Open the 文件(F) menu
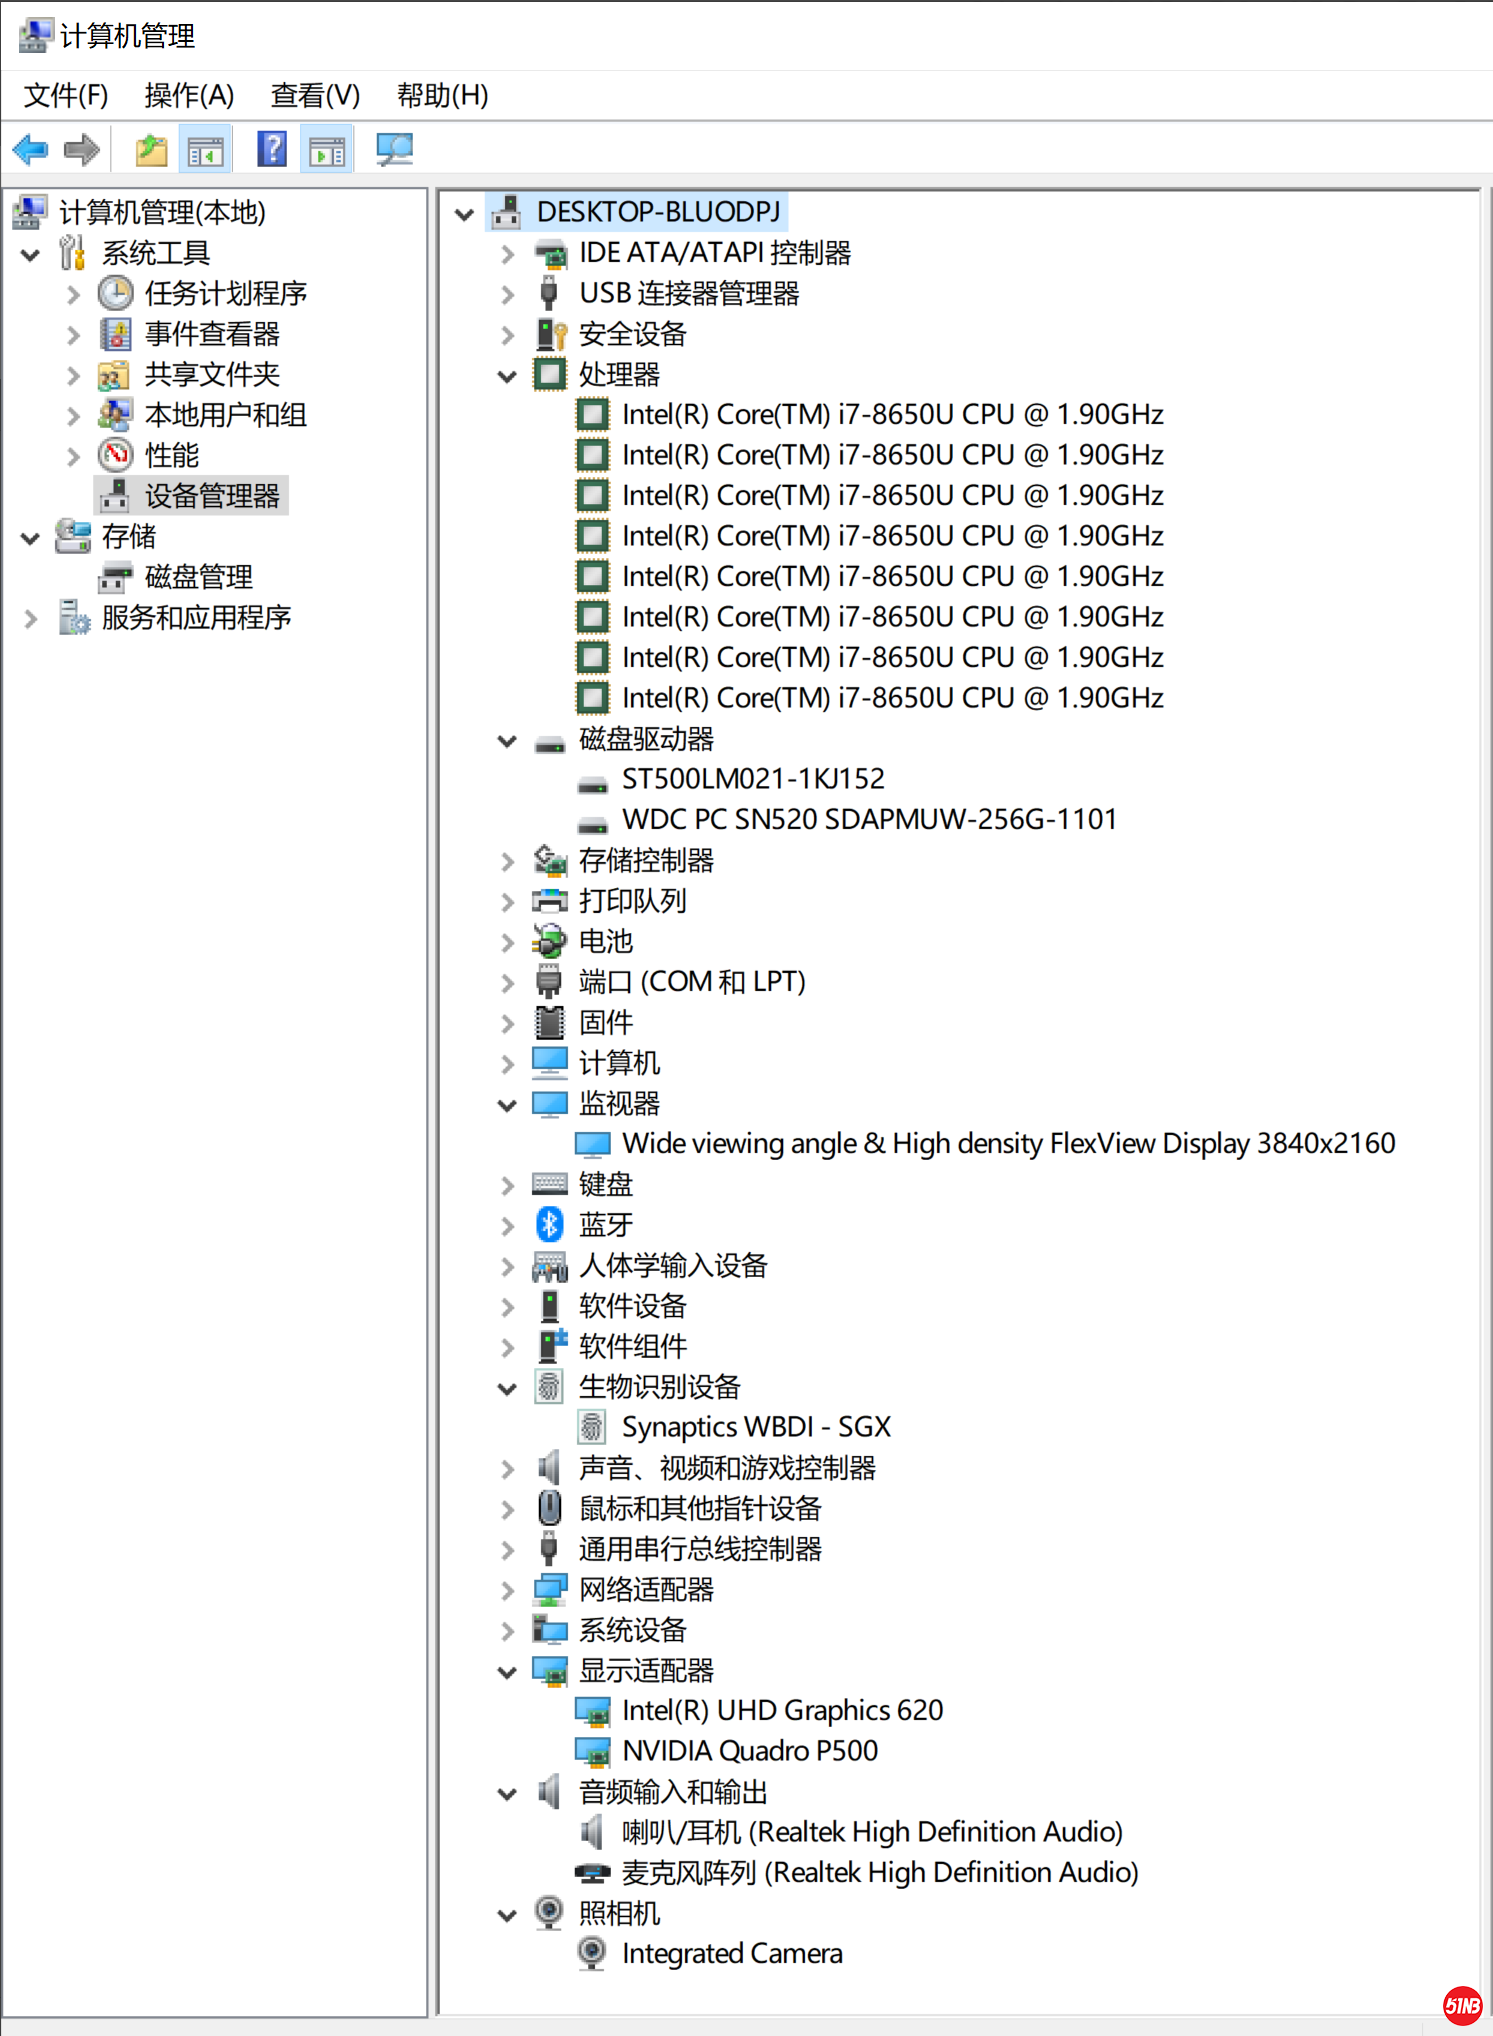This screenshot has width=1493, height=2036. 66,96
